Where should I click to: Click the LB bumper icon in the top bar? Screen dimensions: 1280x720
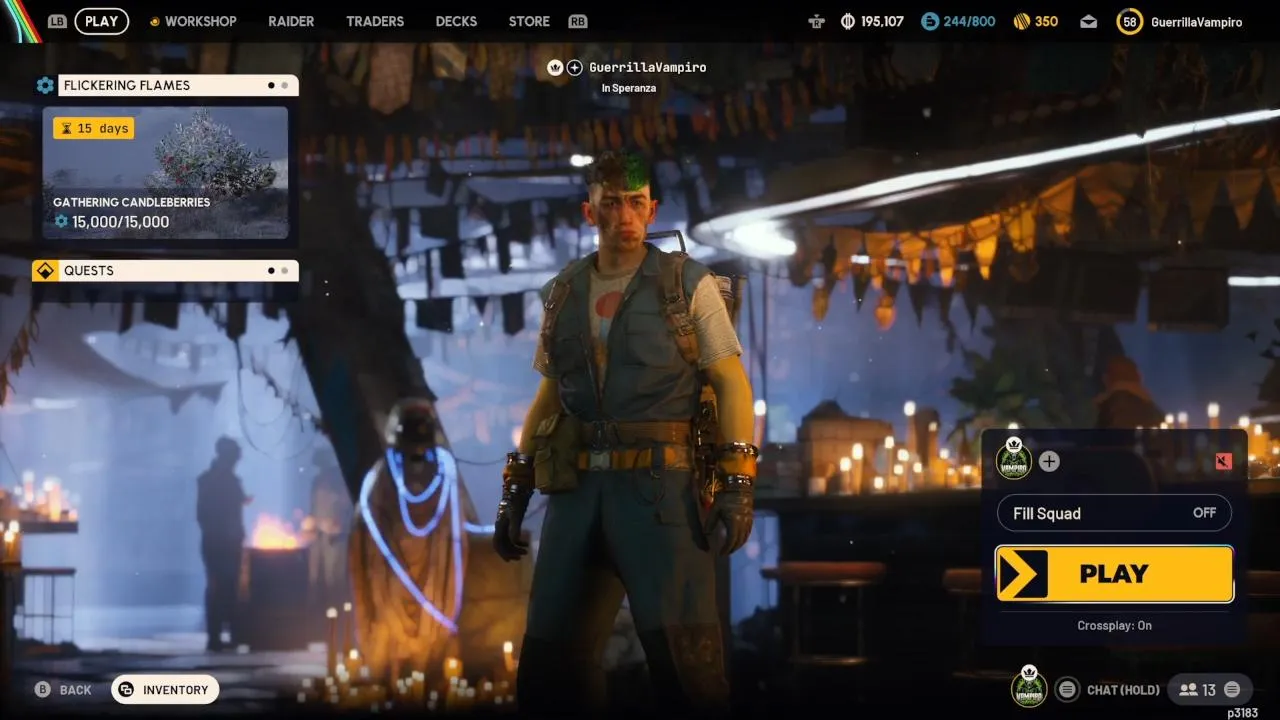point(58,21)
